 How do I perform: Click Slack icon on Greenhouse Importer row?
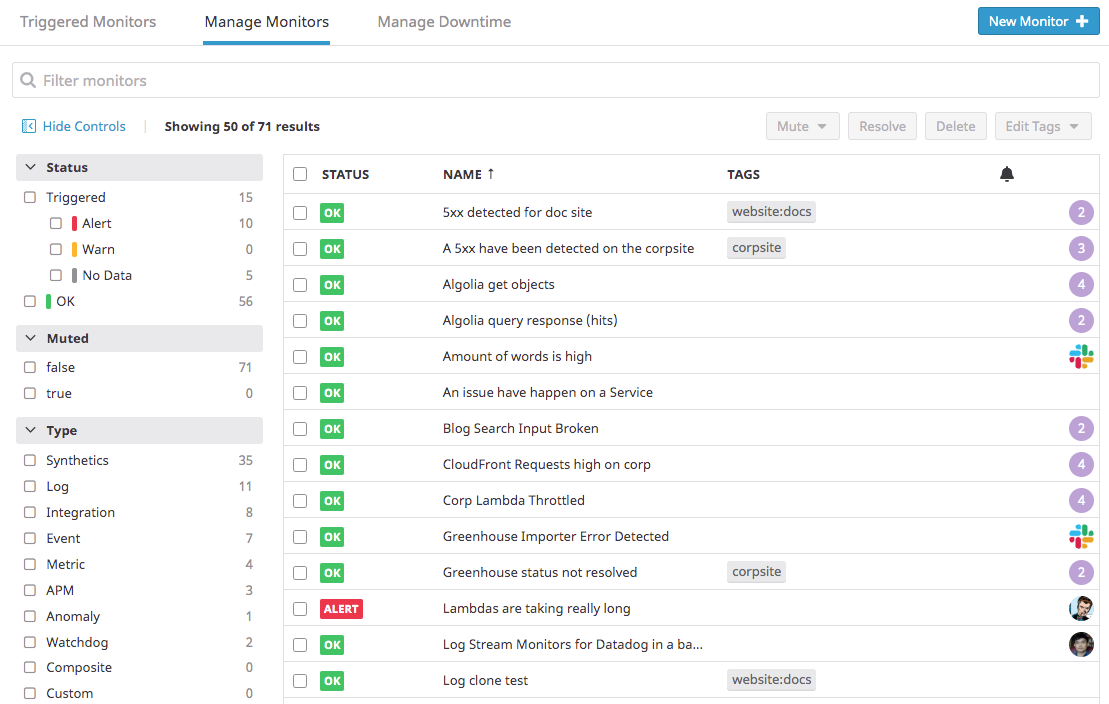coord(1081,536)
